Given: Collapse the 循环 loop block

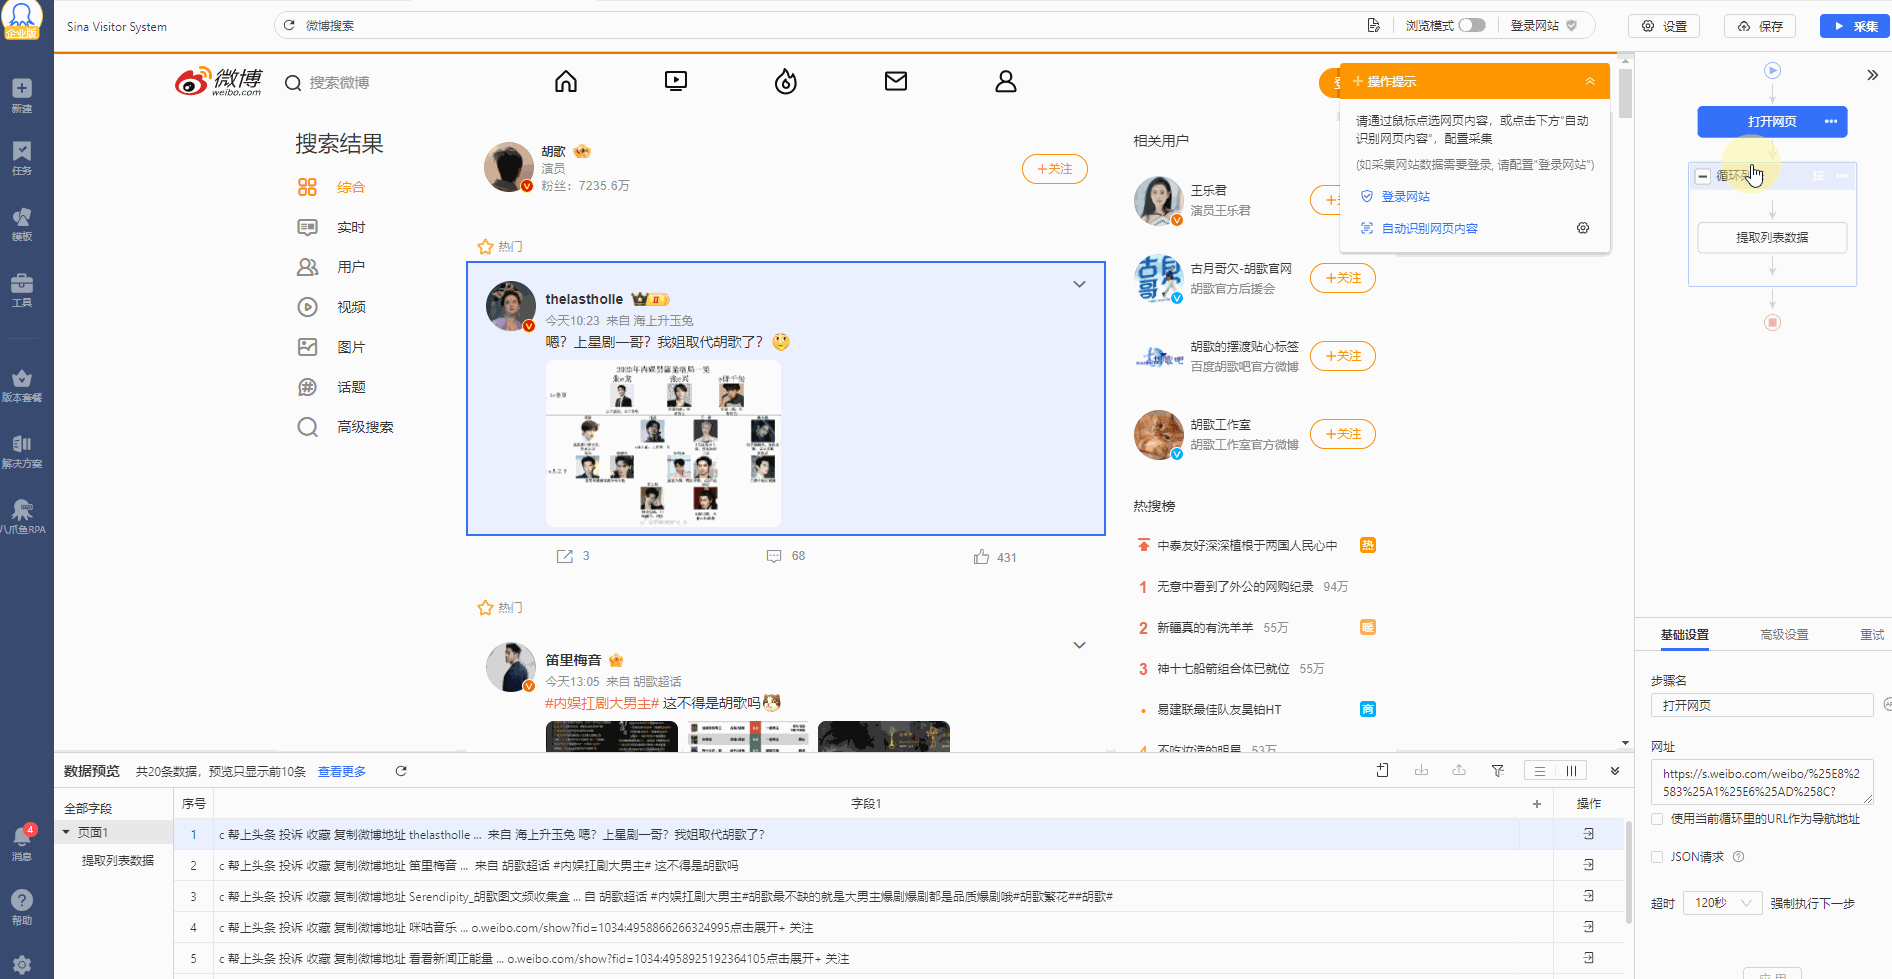Looking at the screenshot, I should click(x=1702, y=176).
